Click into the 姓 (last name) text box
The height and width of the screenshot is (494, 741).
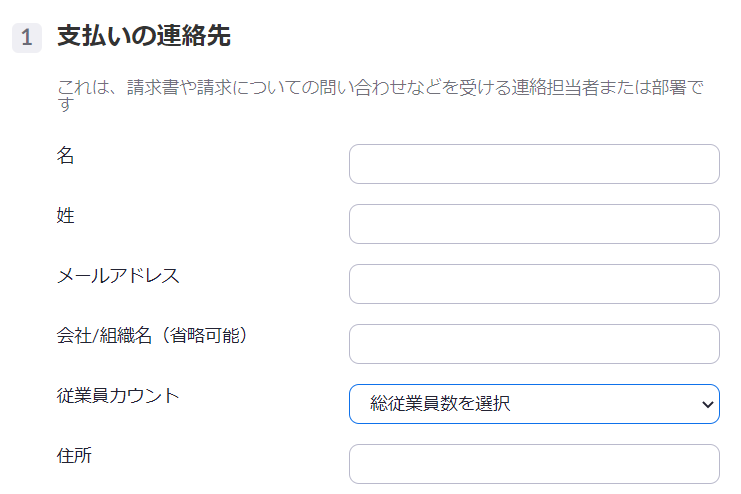coord(533,224)
